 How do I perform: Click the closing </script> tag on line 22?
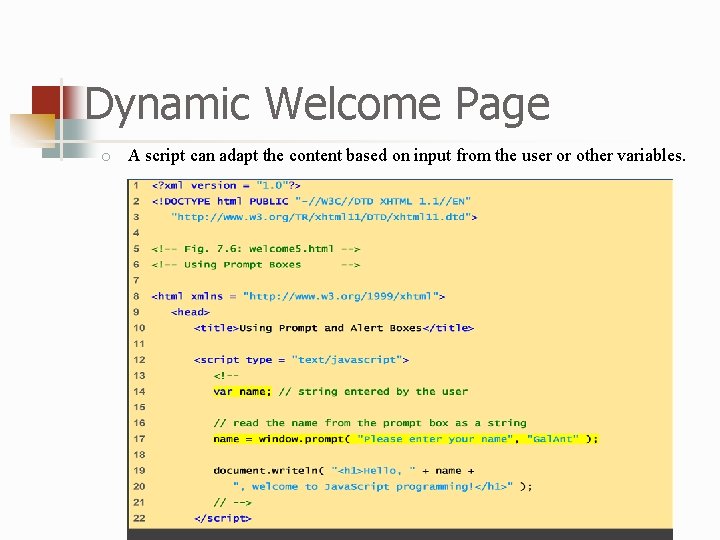coord(223,518)
